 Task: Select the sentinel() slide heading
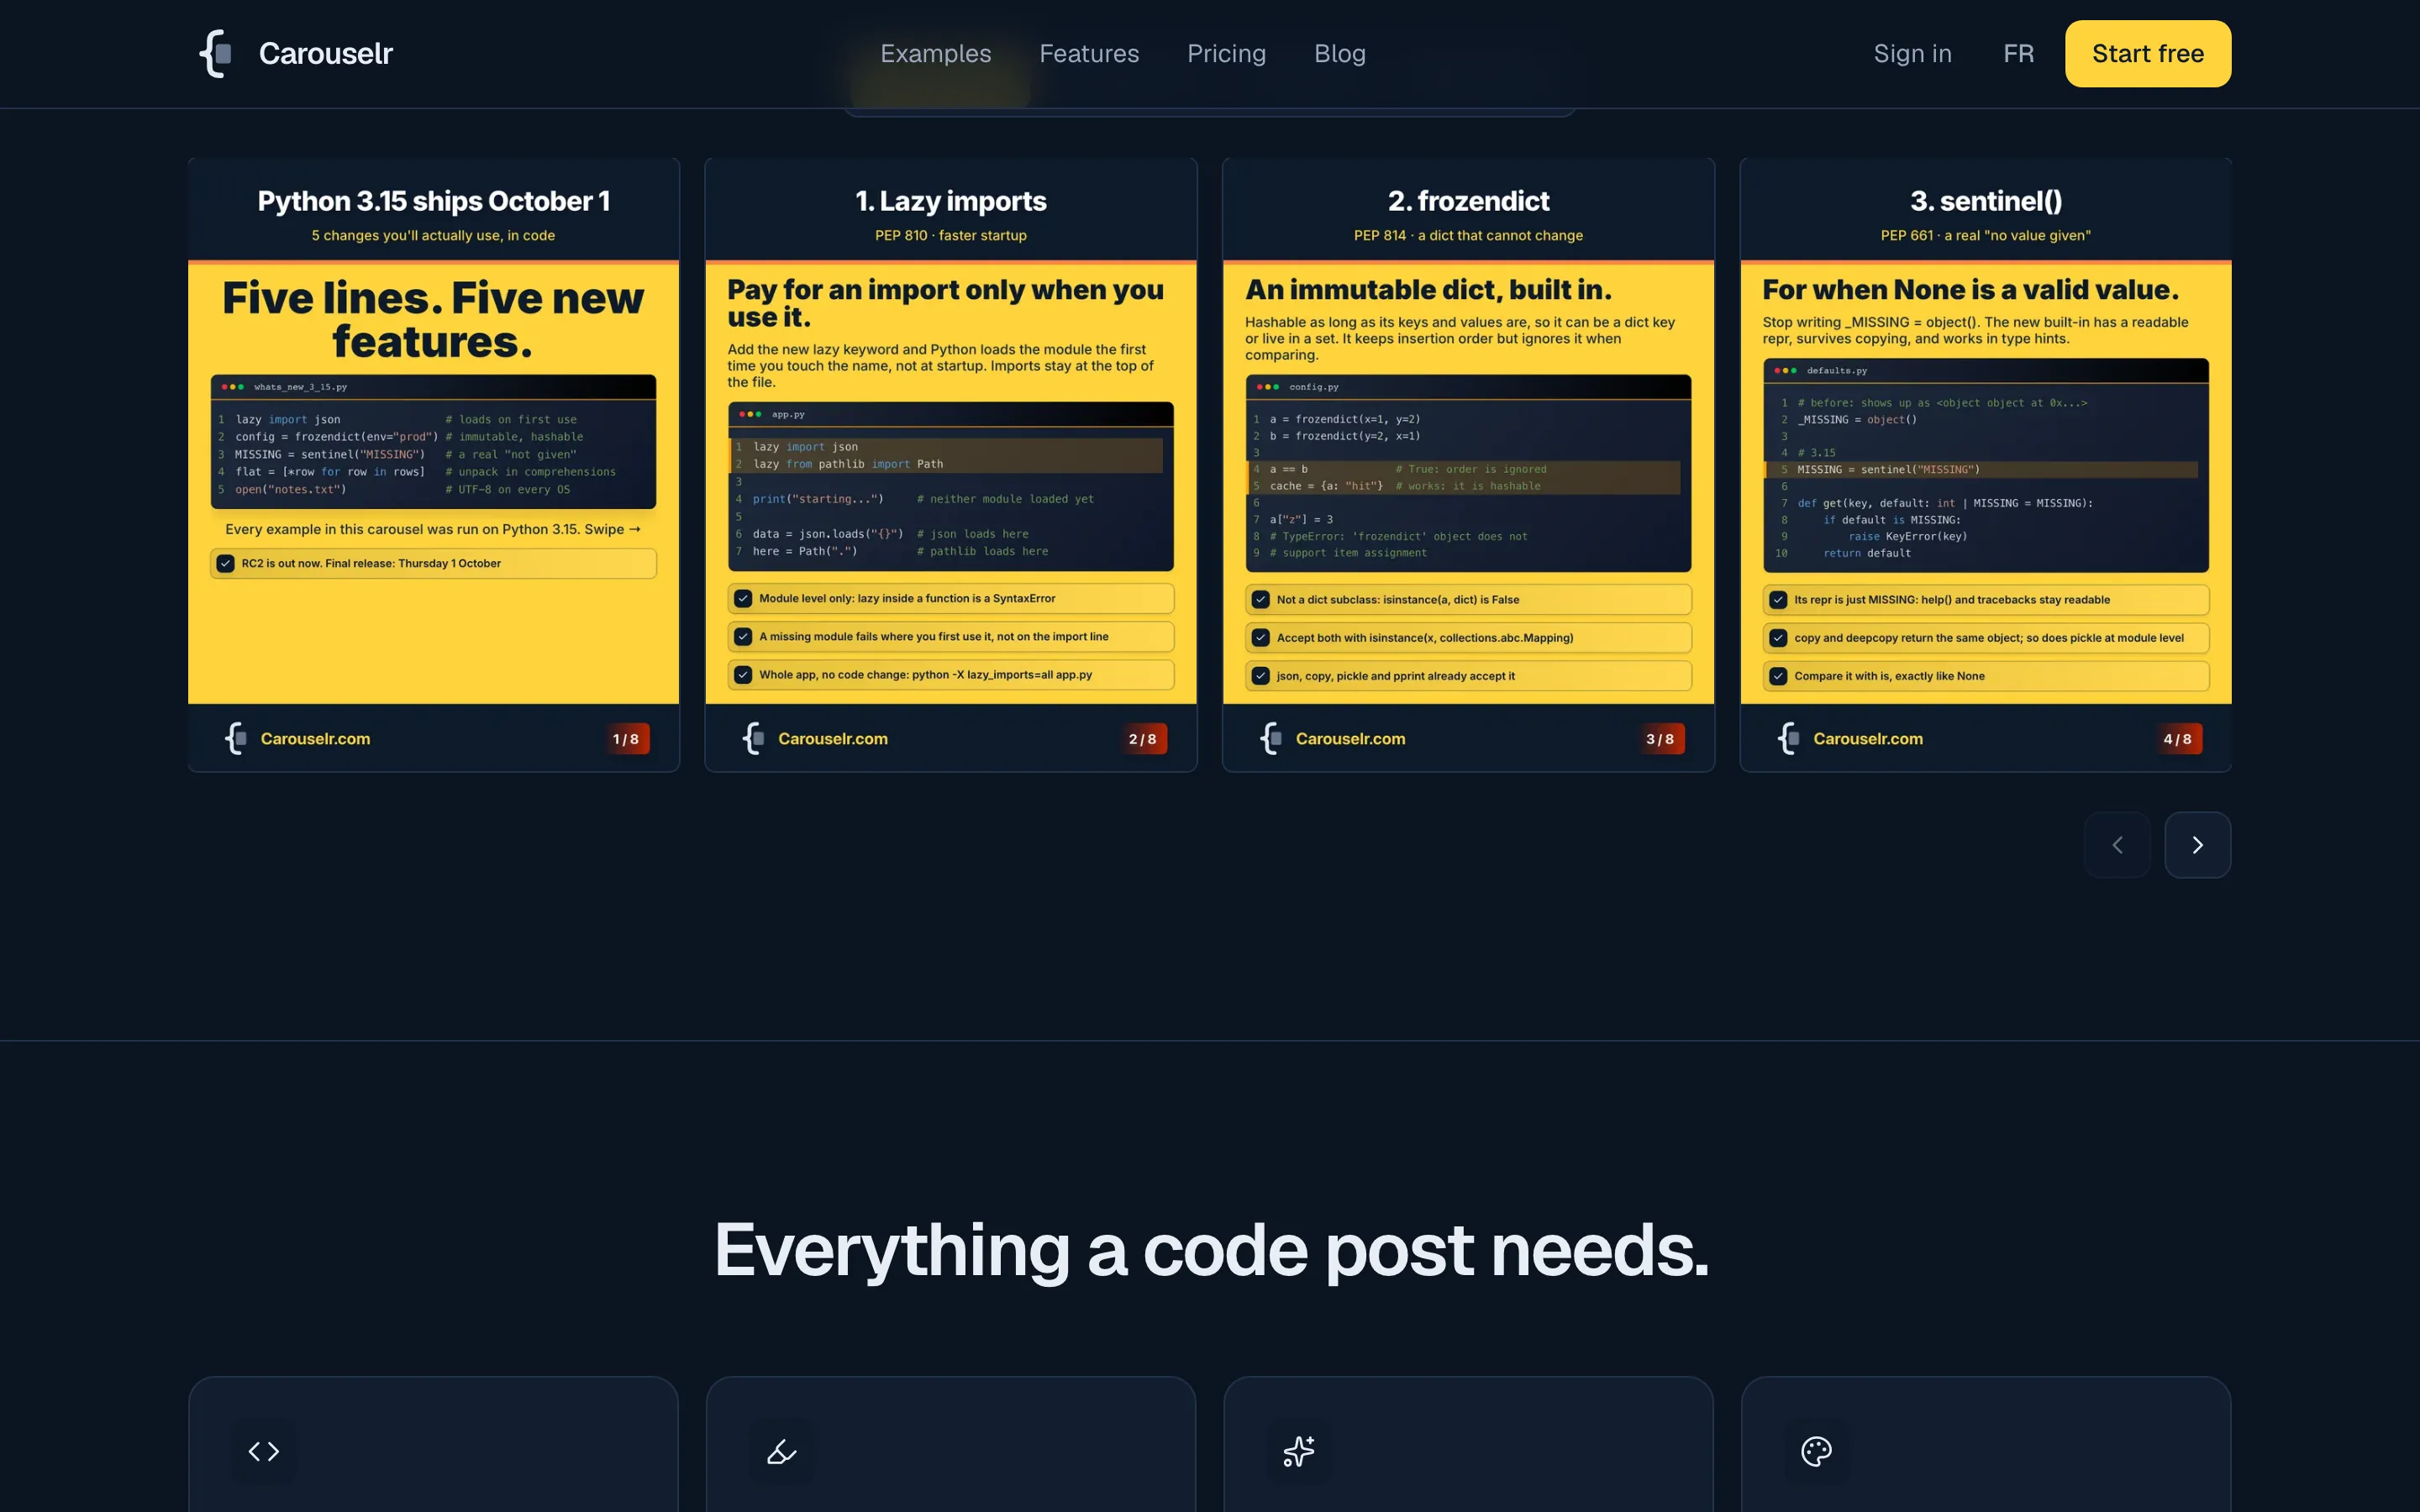click(1986, 201)
